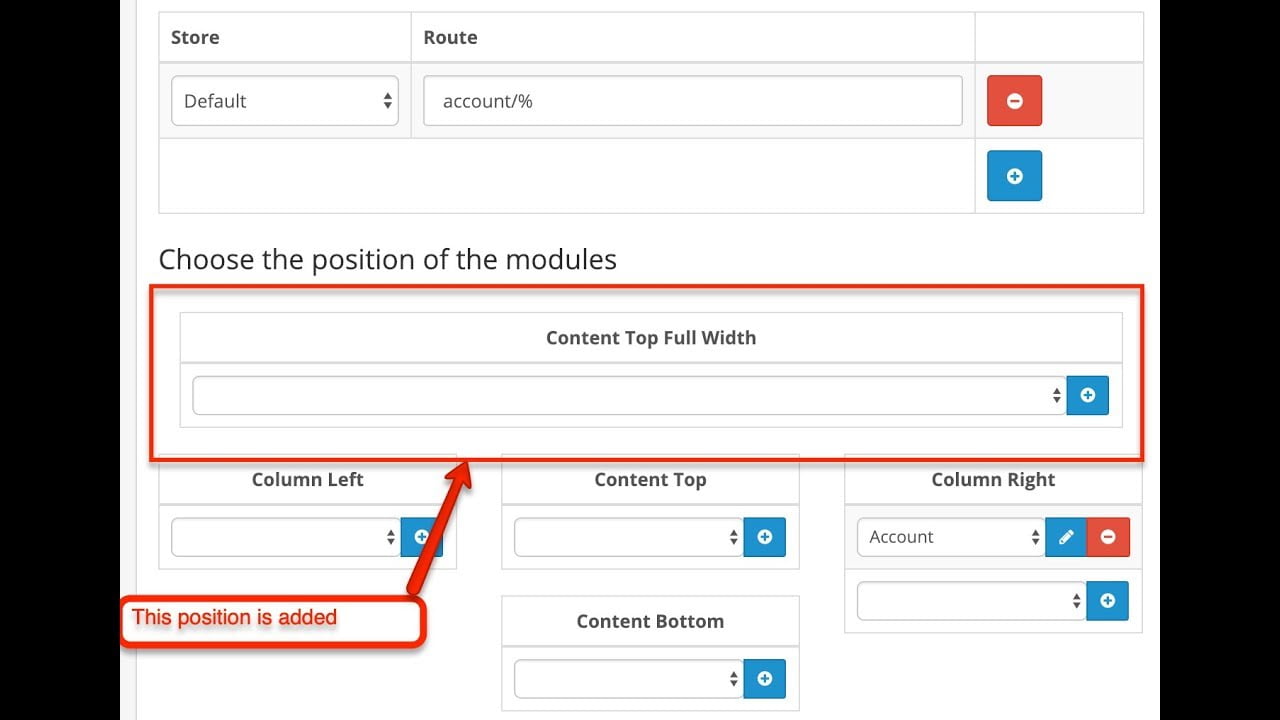Open Content Top's module dropdown
Image resolution: width=1280 pixels, height=720 pixels.
(x=625, y=537)
